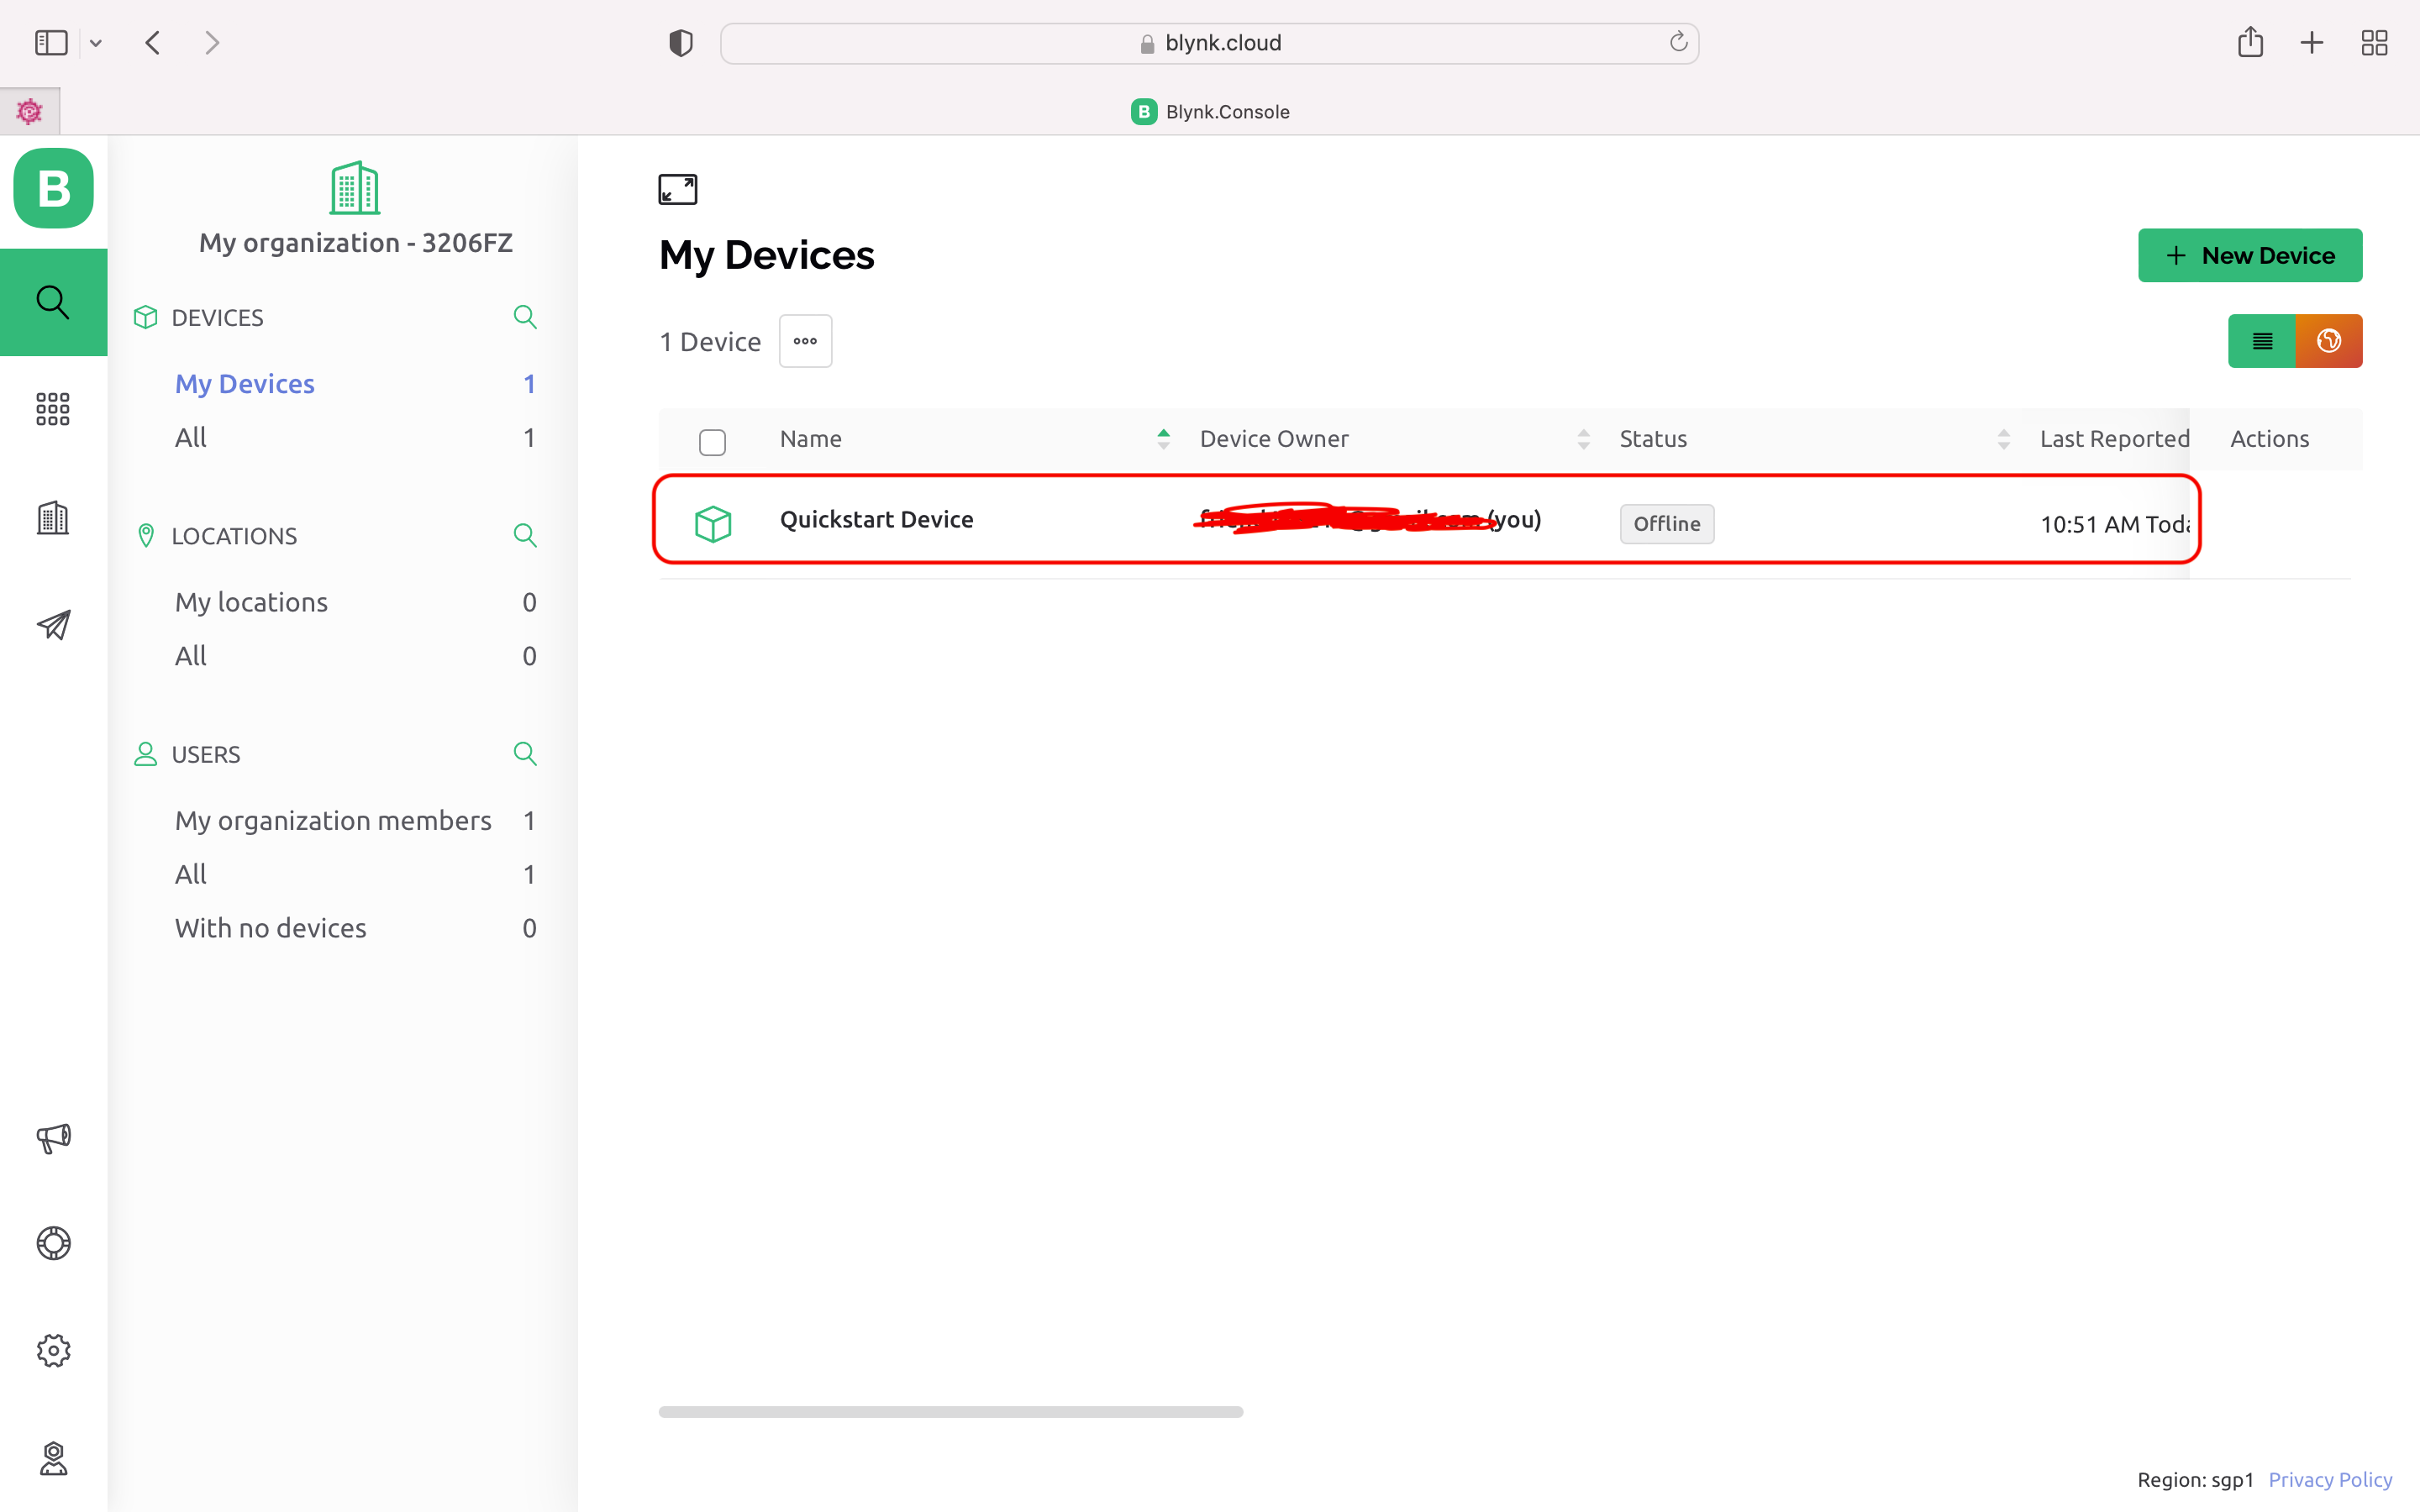Click the 1 Device count label

[x=710, y=342]
